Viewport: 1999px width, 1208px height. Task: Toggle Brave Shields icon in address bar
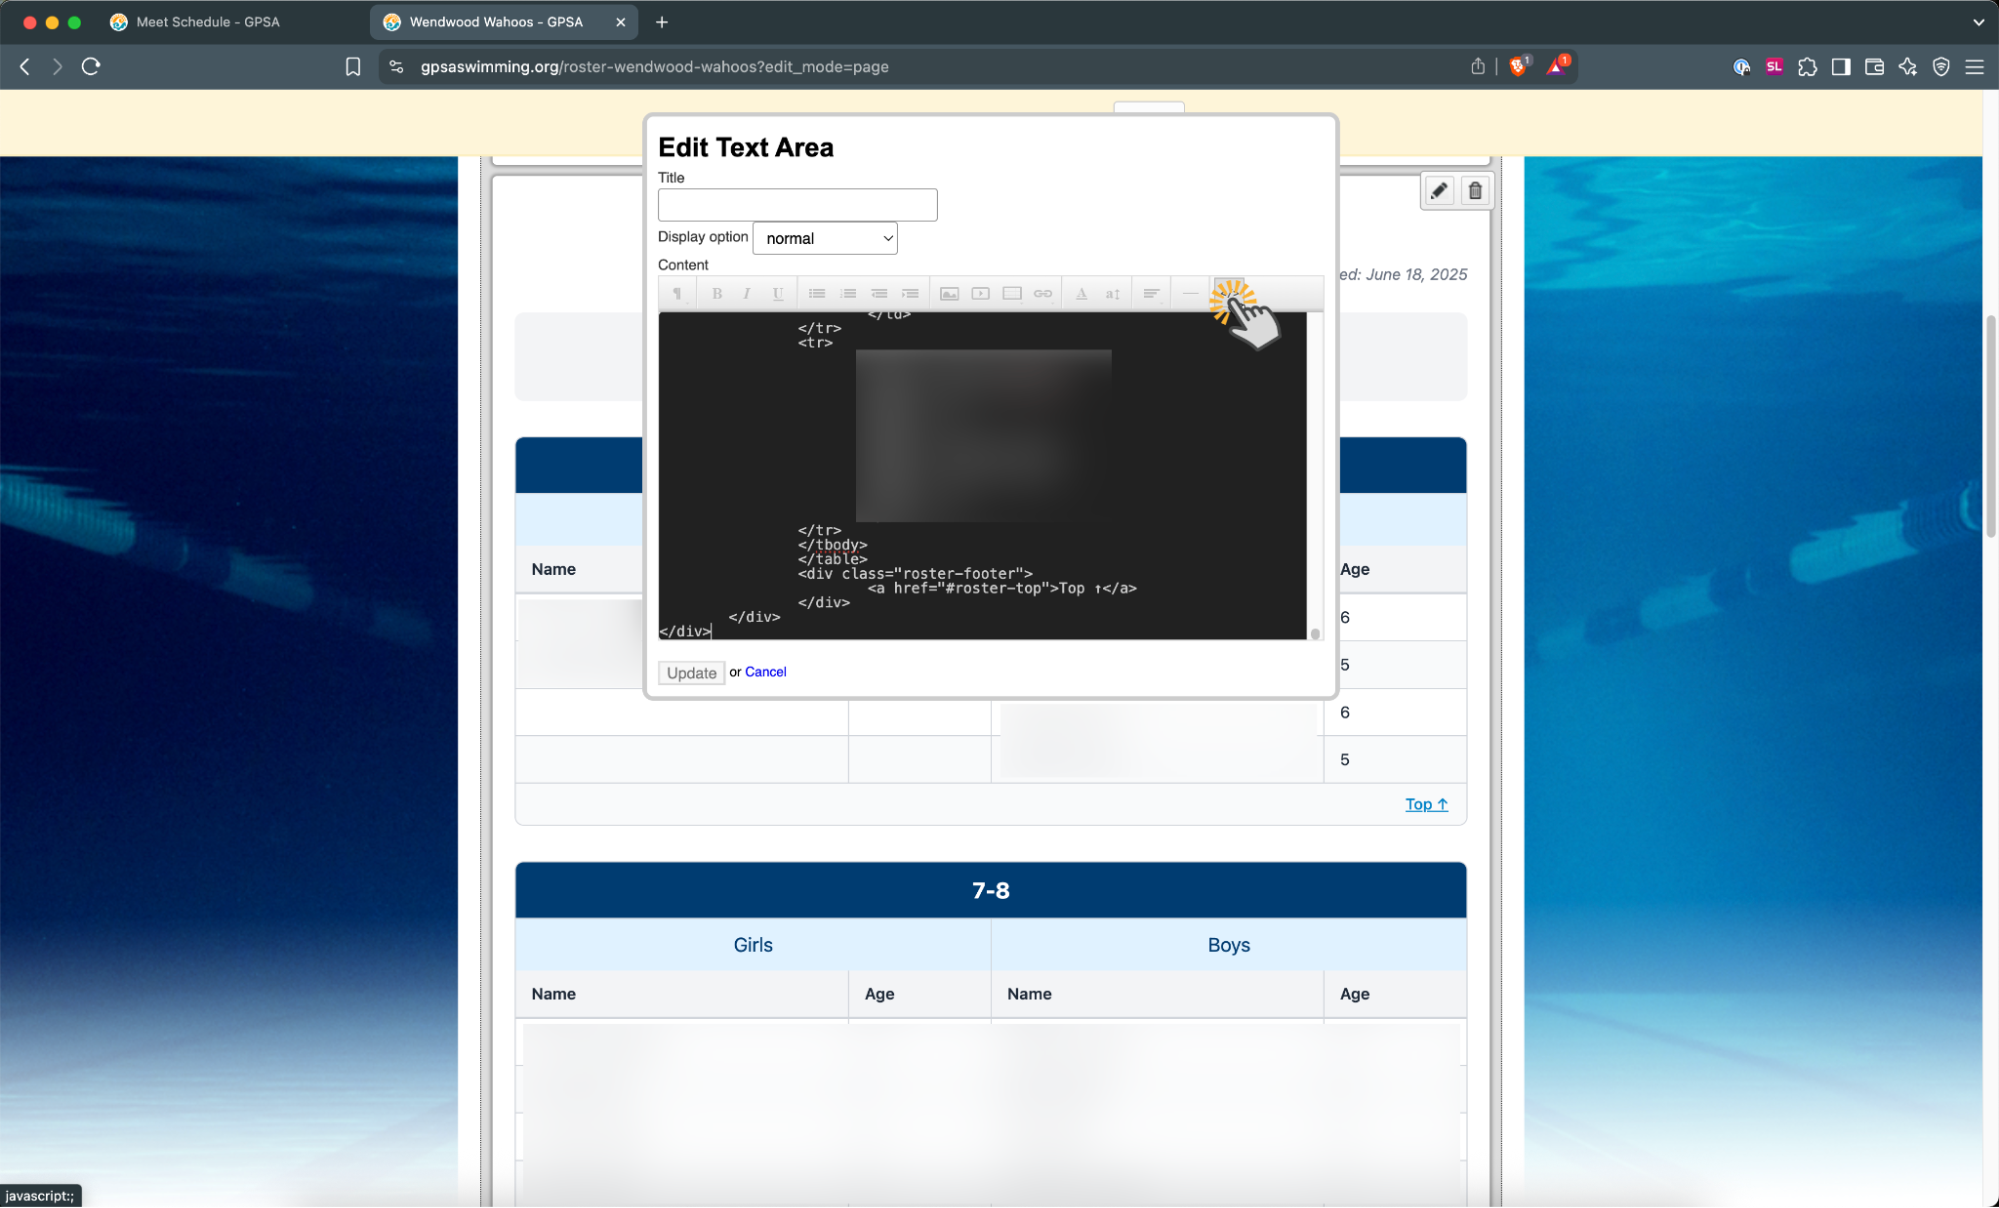(1518, 66)
